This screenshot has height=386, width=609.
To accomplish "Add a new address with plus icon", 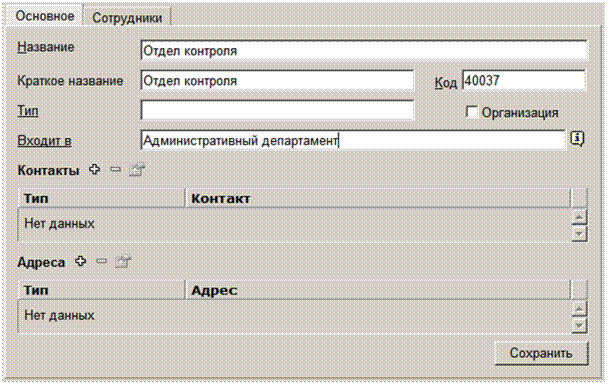I will [80, 261].
